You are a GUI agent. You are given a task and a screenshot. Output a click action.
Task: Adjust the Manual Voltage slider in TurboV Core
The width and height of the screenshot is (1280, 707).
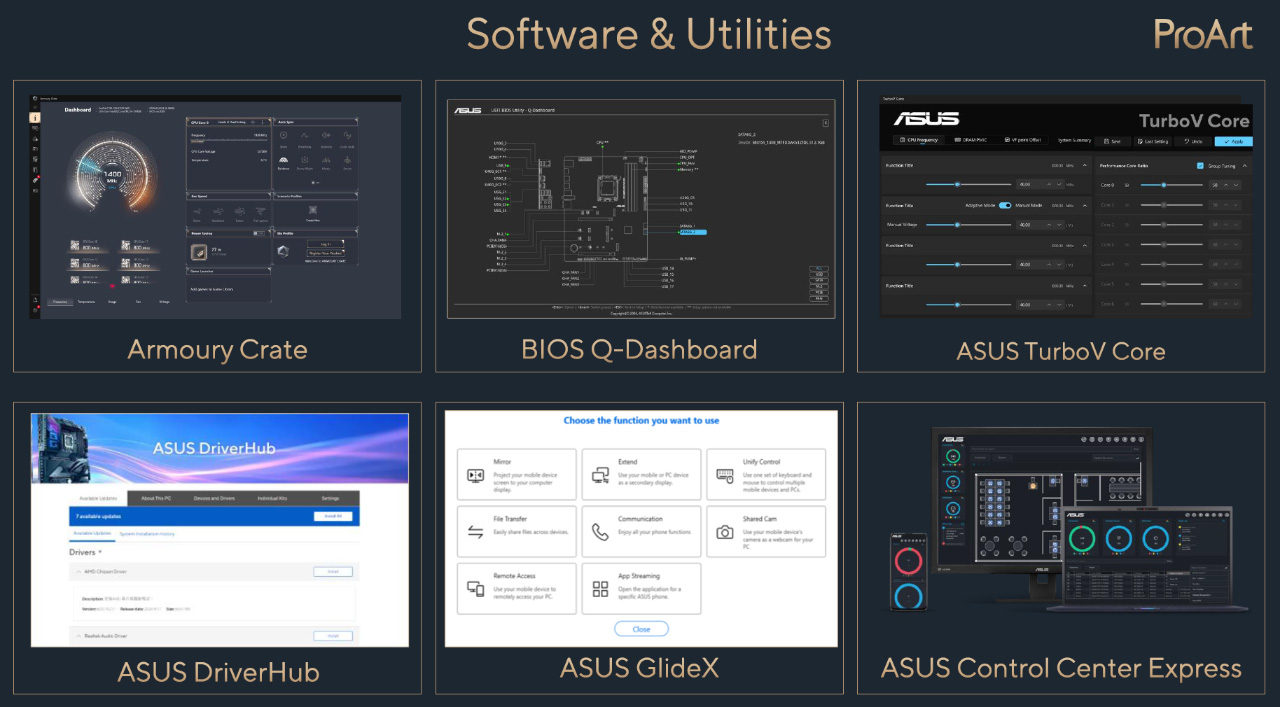[x=968, y=225]
